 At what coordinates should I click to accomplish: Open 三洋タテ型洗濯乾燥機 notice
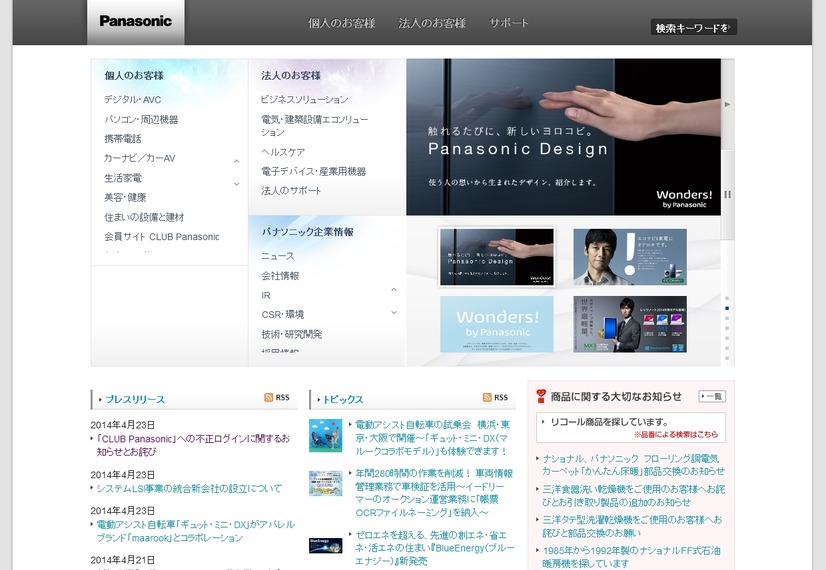click(x=632, y=526)
